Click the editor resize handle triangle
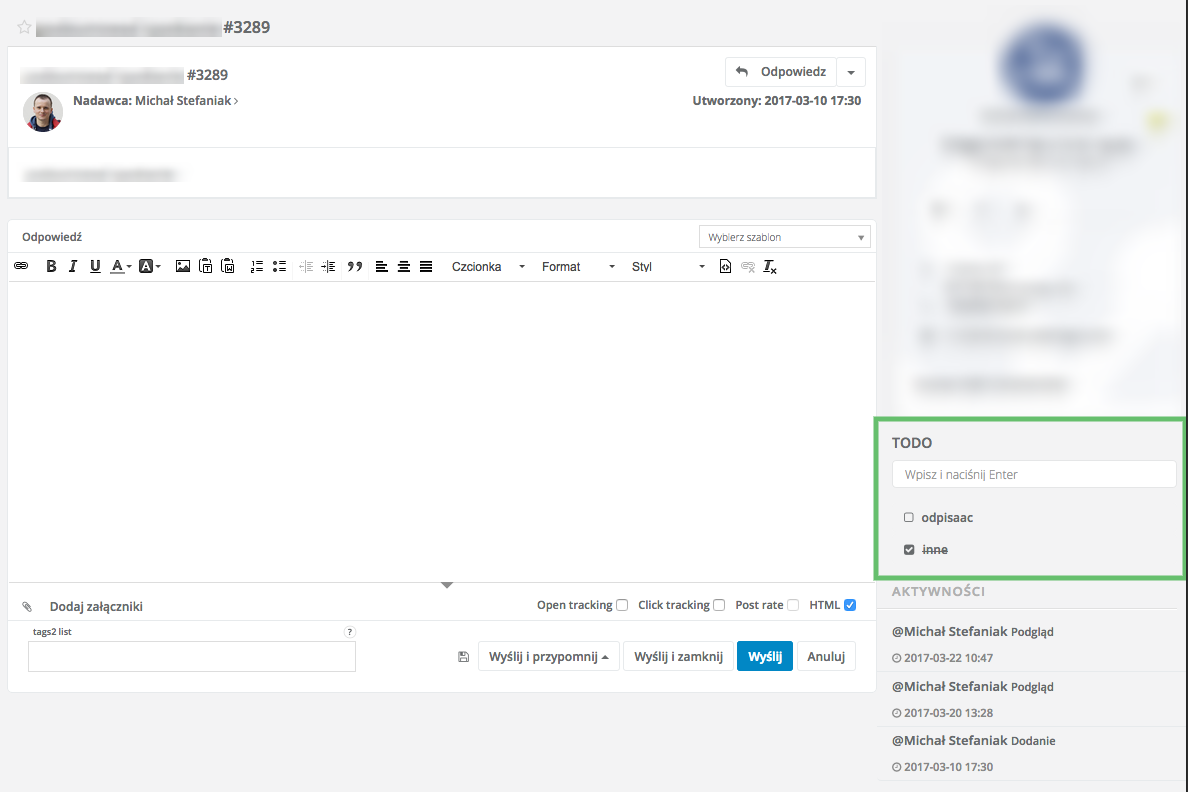Viewport: 1188px width, 792px height. tap(447, 585)
